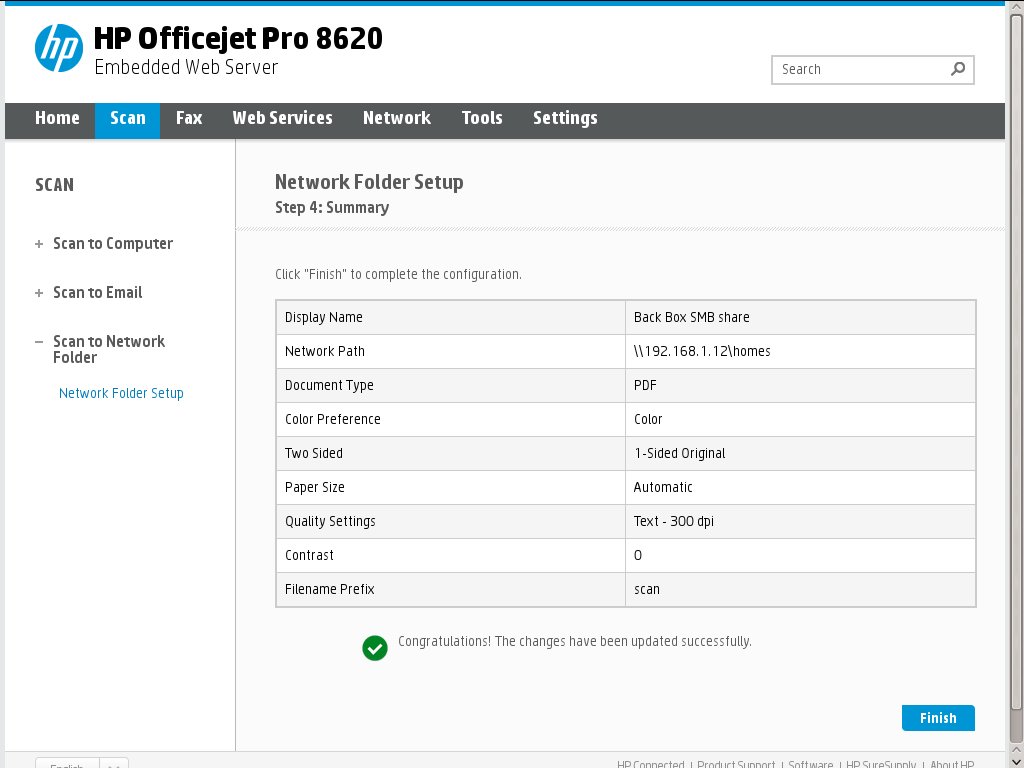Click the 'Quality Settings' row label

(330, 521)
